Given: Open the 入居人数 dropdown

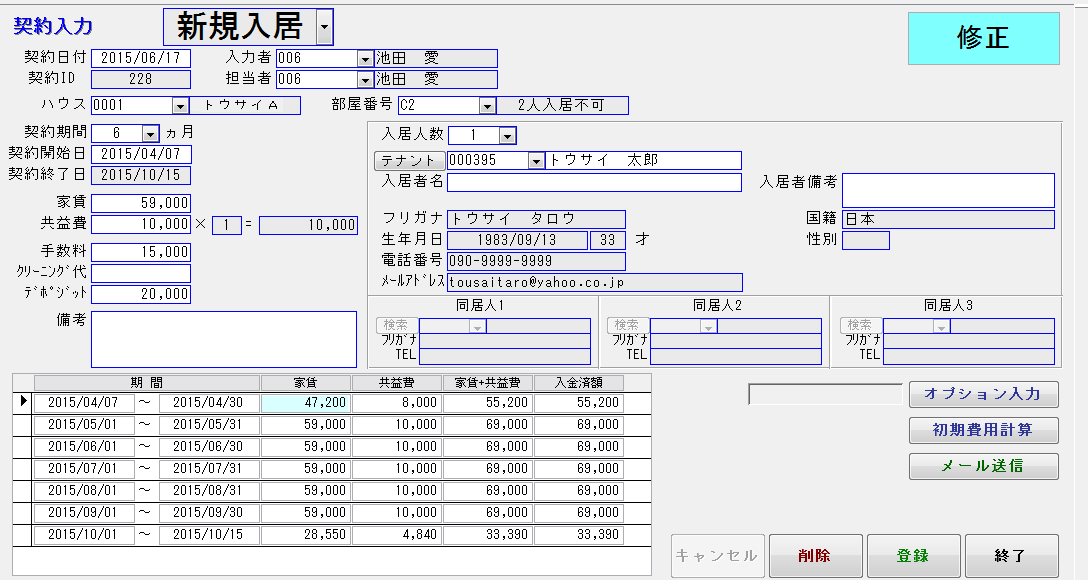Looking at the screenshot, I should tap(507, 136).
